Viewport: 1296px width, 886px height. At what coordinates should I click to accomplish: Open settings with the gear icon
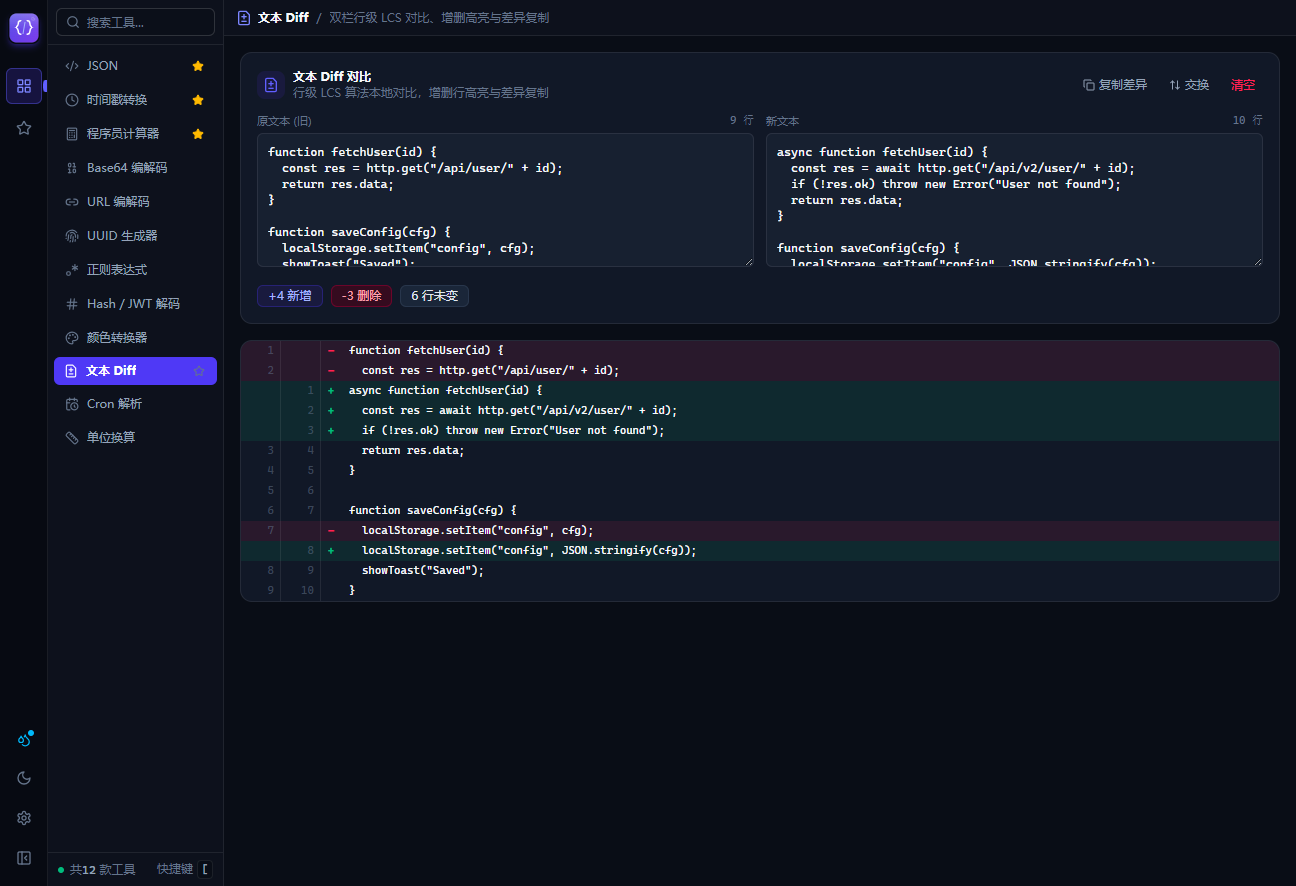point(24,818)
